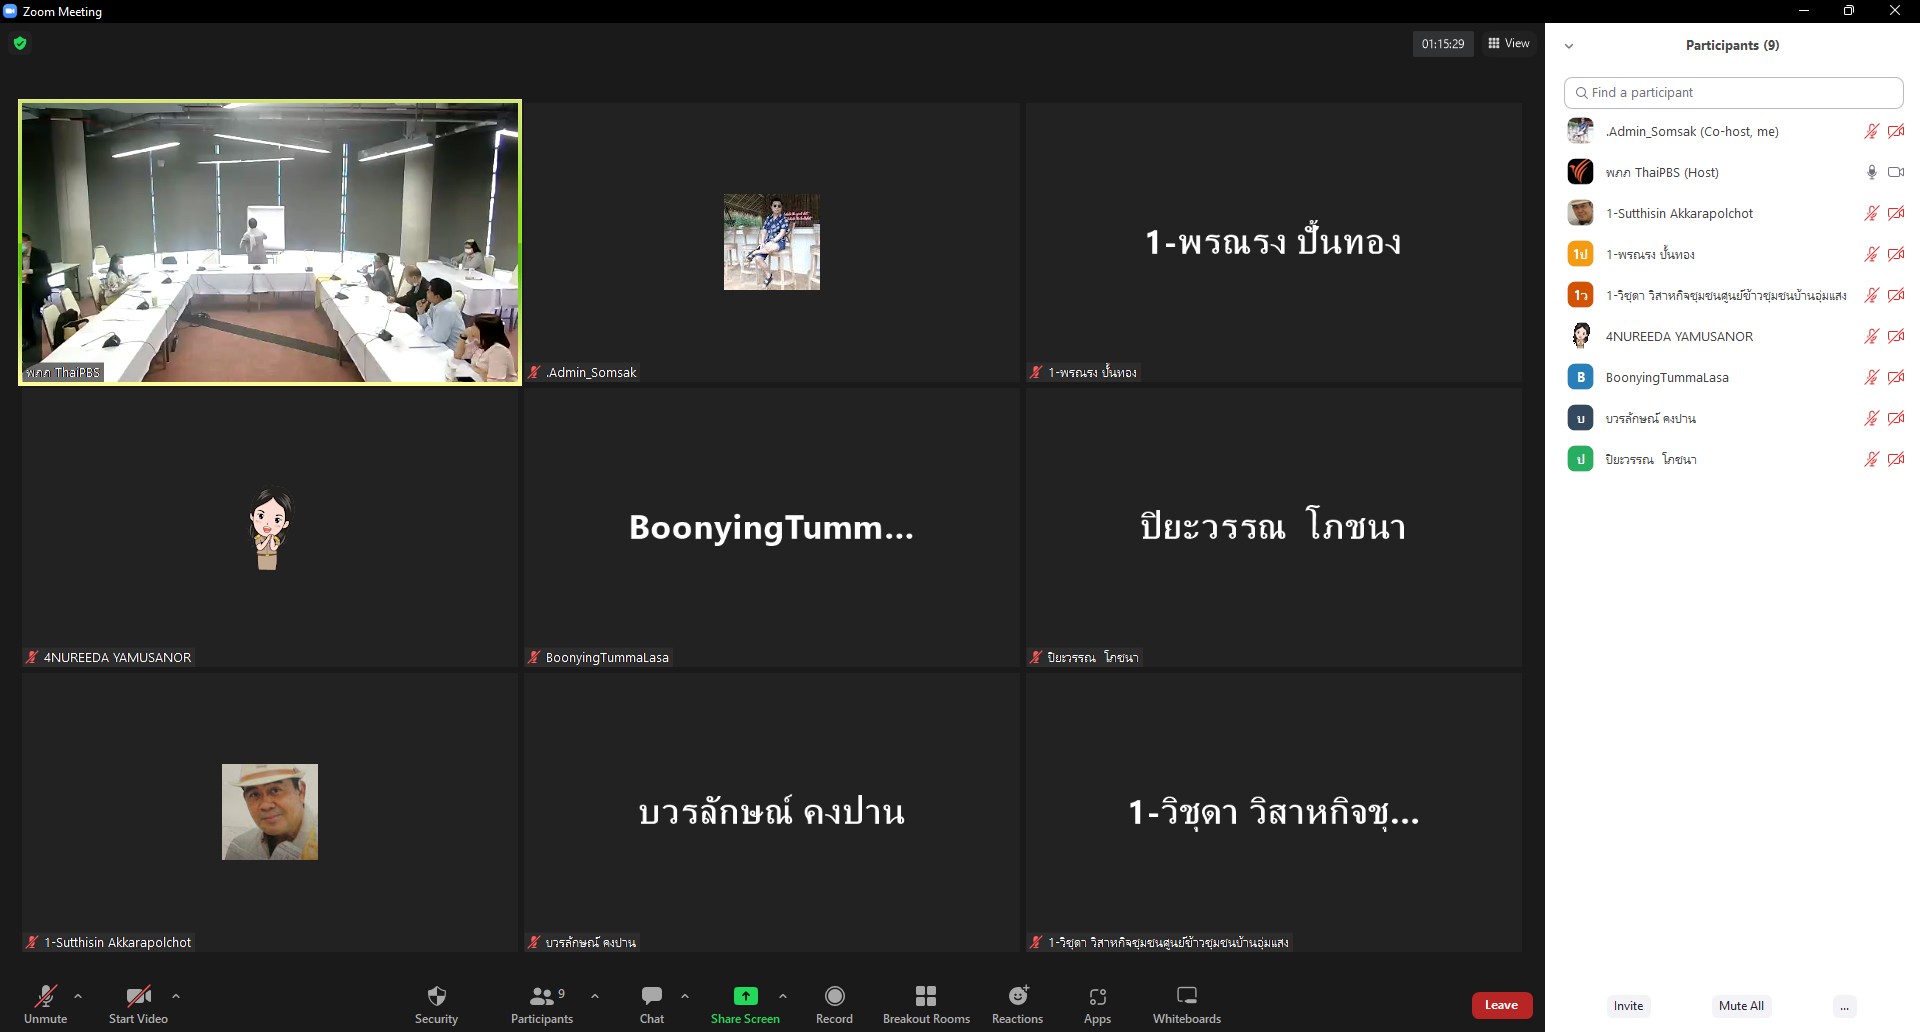Expand video options arrow beside Start Video
This screenshot has height=1032, width=1920.
[176, 996]
